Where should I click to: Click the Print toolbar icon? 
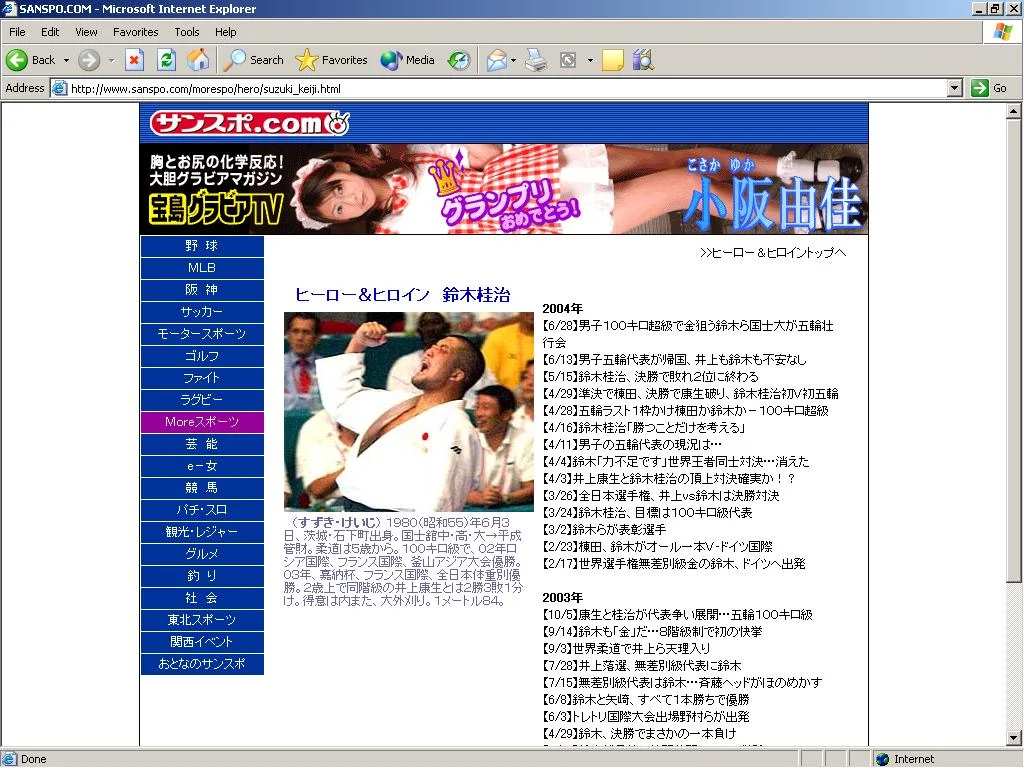click(x=537, y=60)
